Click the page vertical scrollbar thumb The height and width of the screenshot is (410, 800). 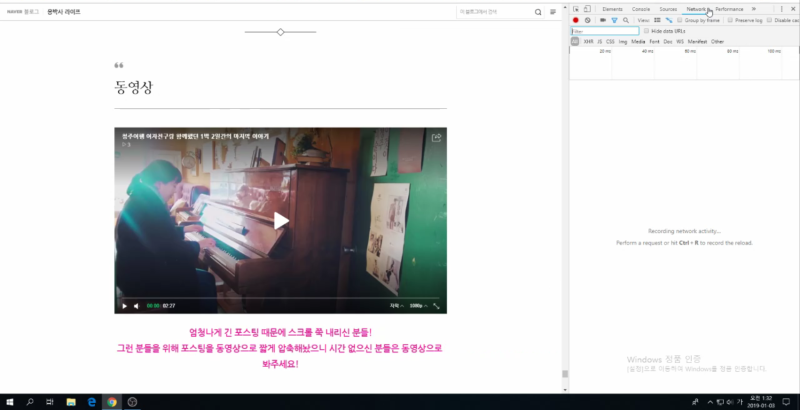point(565,374)
